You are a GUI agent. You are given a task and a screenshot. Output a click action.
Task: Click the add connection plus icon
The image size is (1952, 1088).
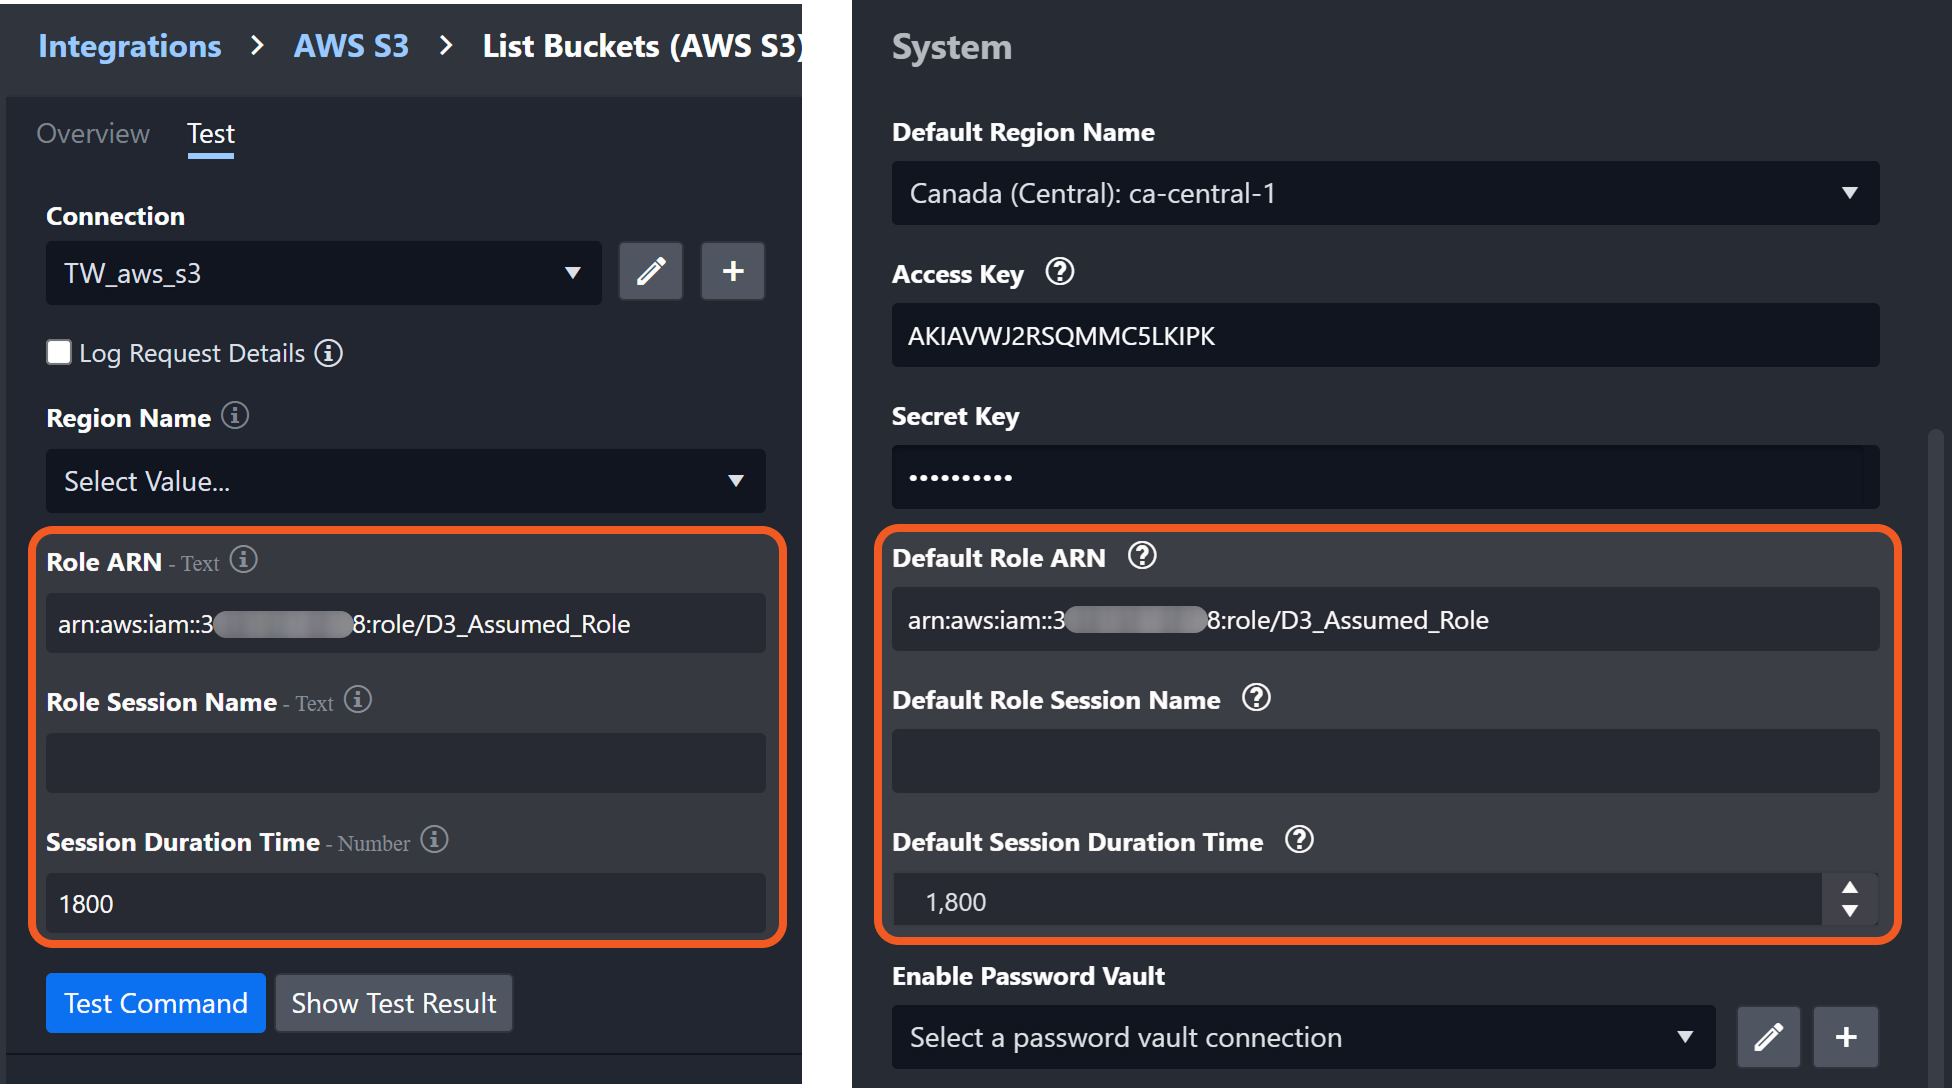pyautogui.click(x=732, y=271)
